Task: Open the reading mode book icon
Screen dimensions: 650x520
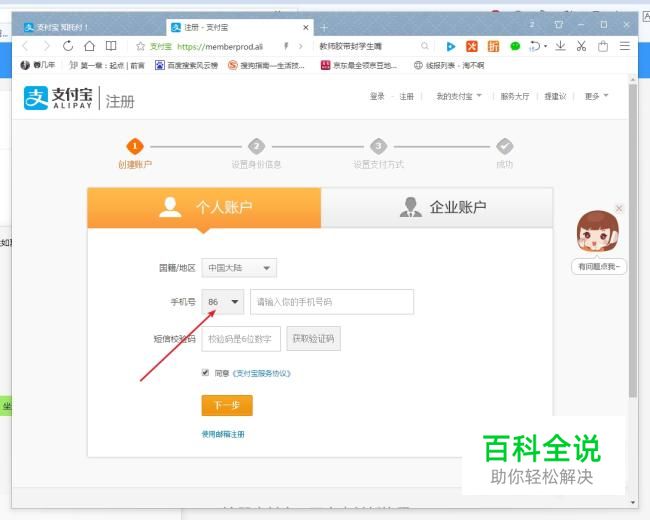Action: click(111, 46)
